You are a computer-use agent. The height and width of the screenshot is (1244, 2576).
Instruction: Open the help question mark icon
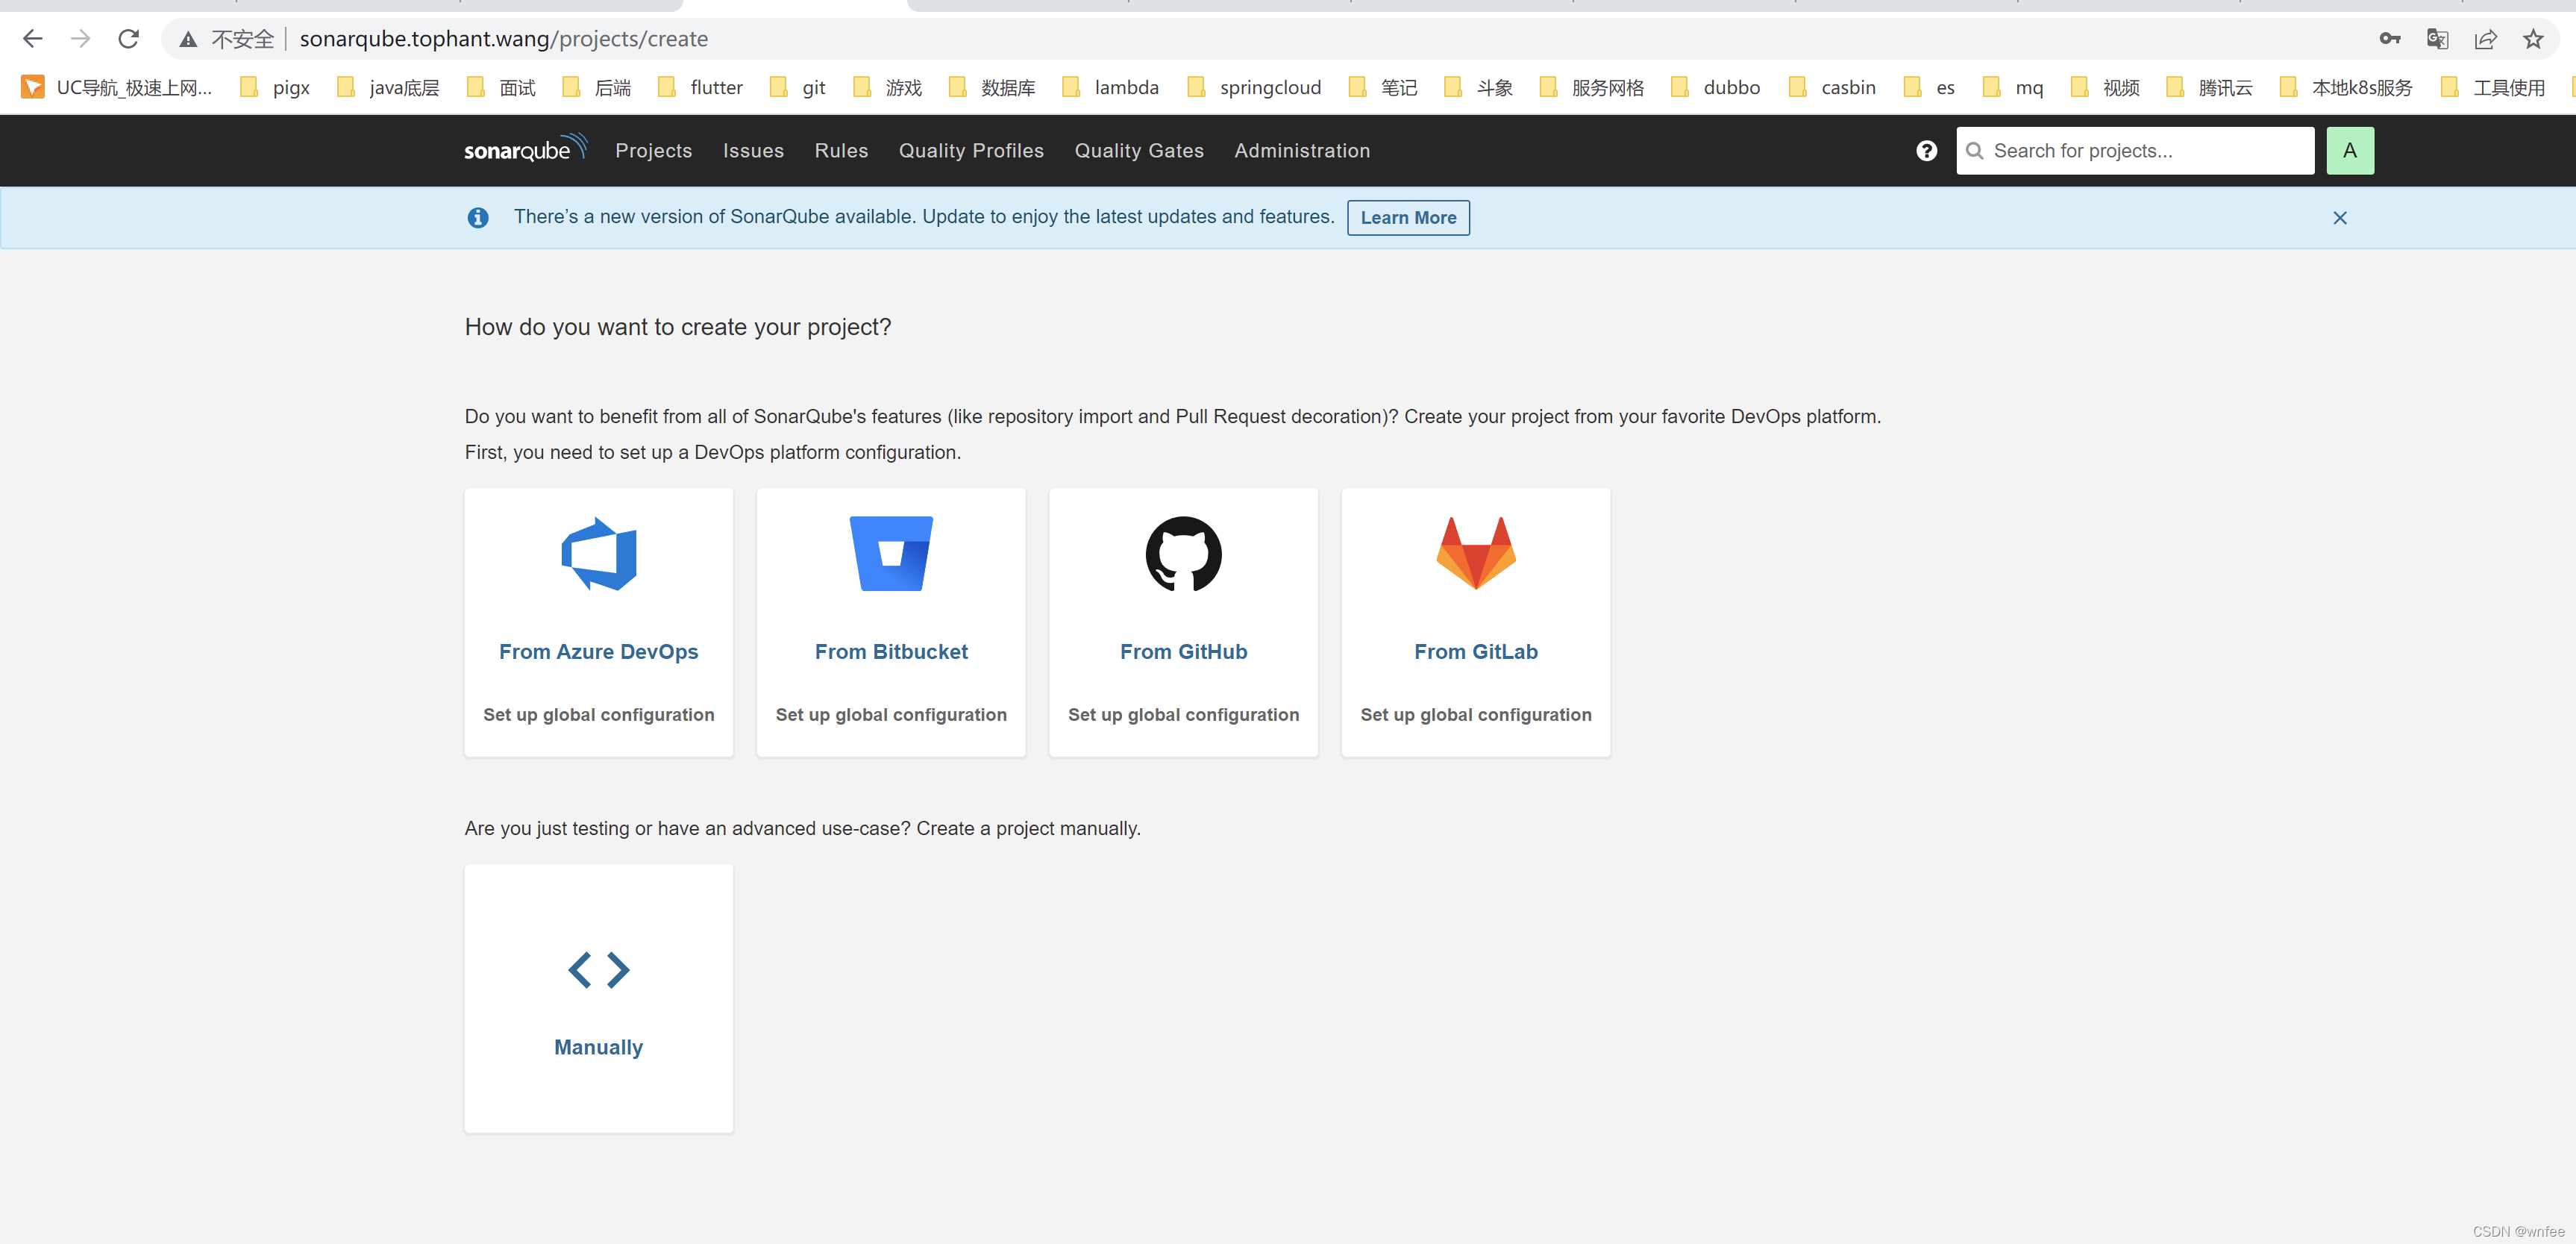(1926, 150)
